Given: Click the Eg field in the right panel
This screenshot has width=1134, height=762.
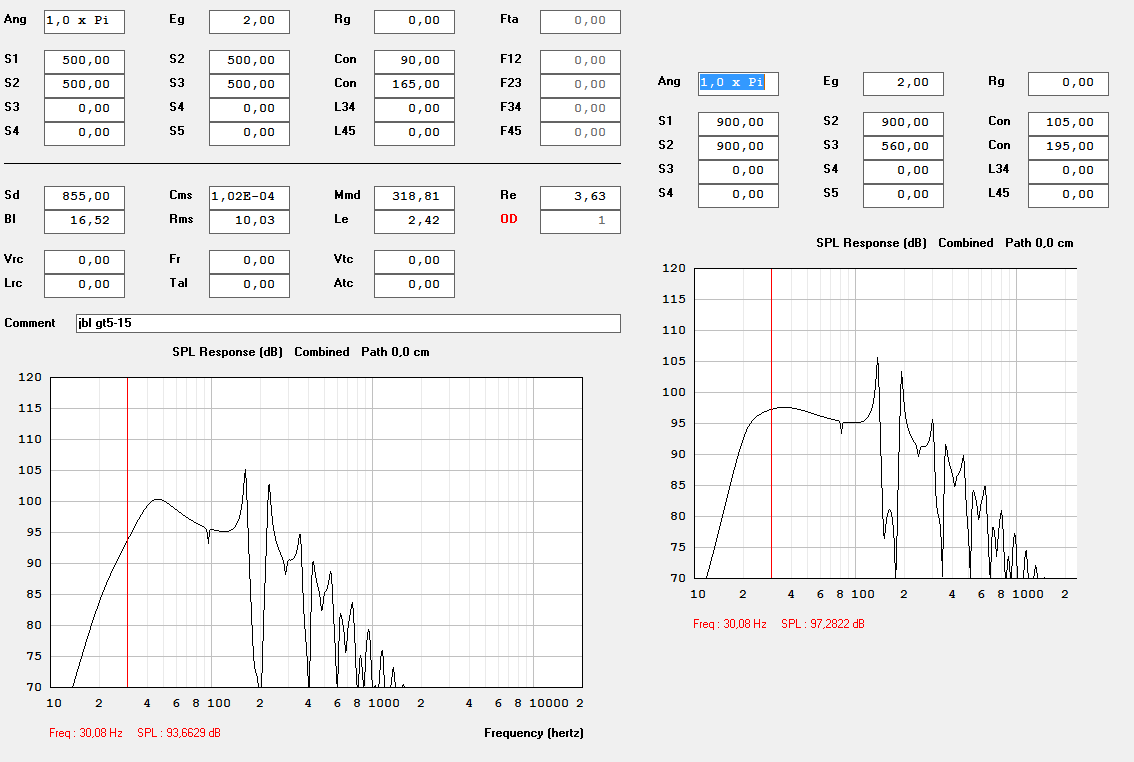Looking at the screenshot, I should coord(903,84).
